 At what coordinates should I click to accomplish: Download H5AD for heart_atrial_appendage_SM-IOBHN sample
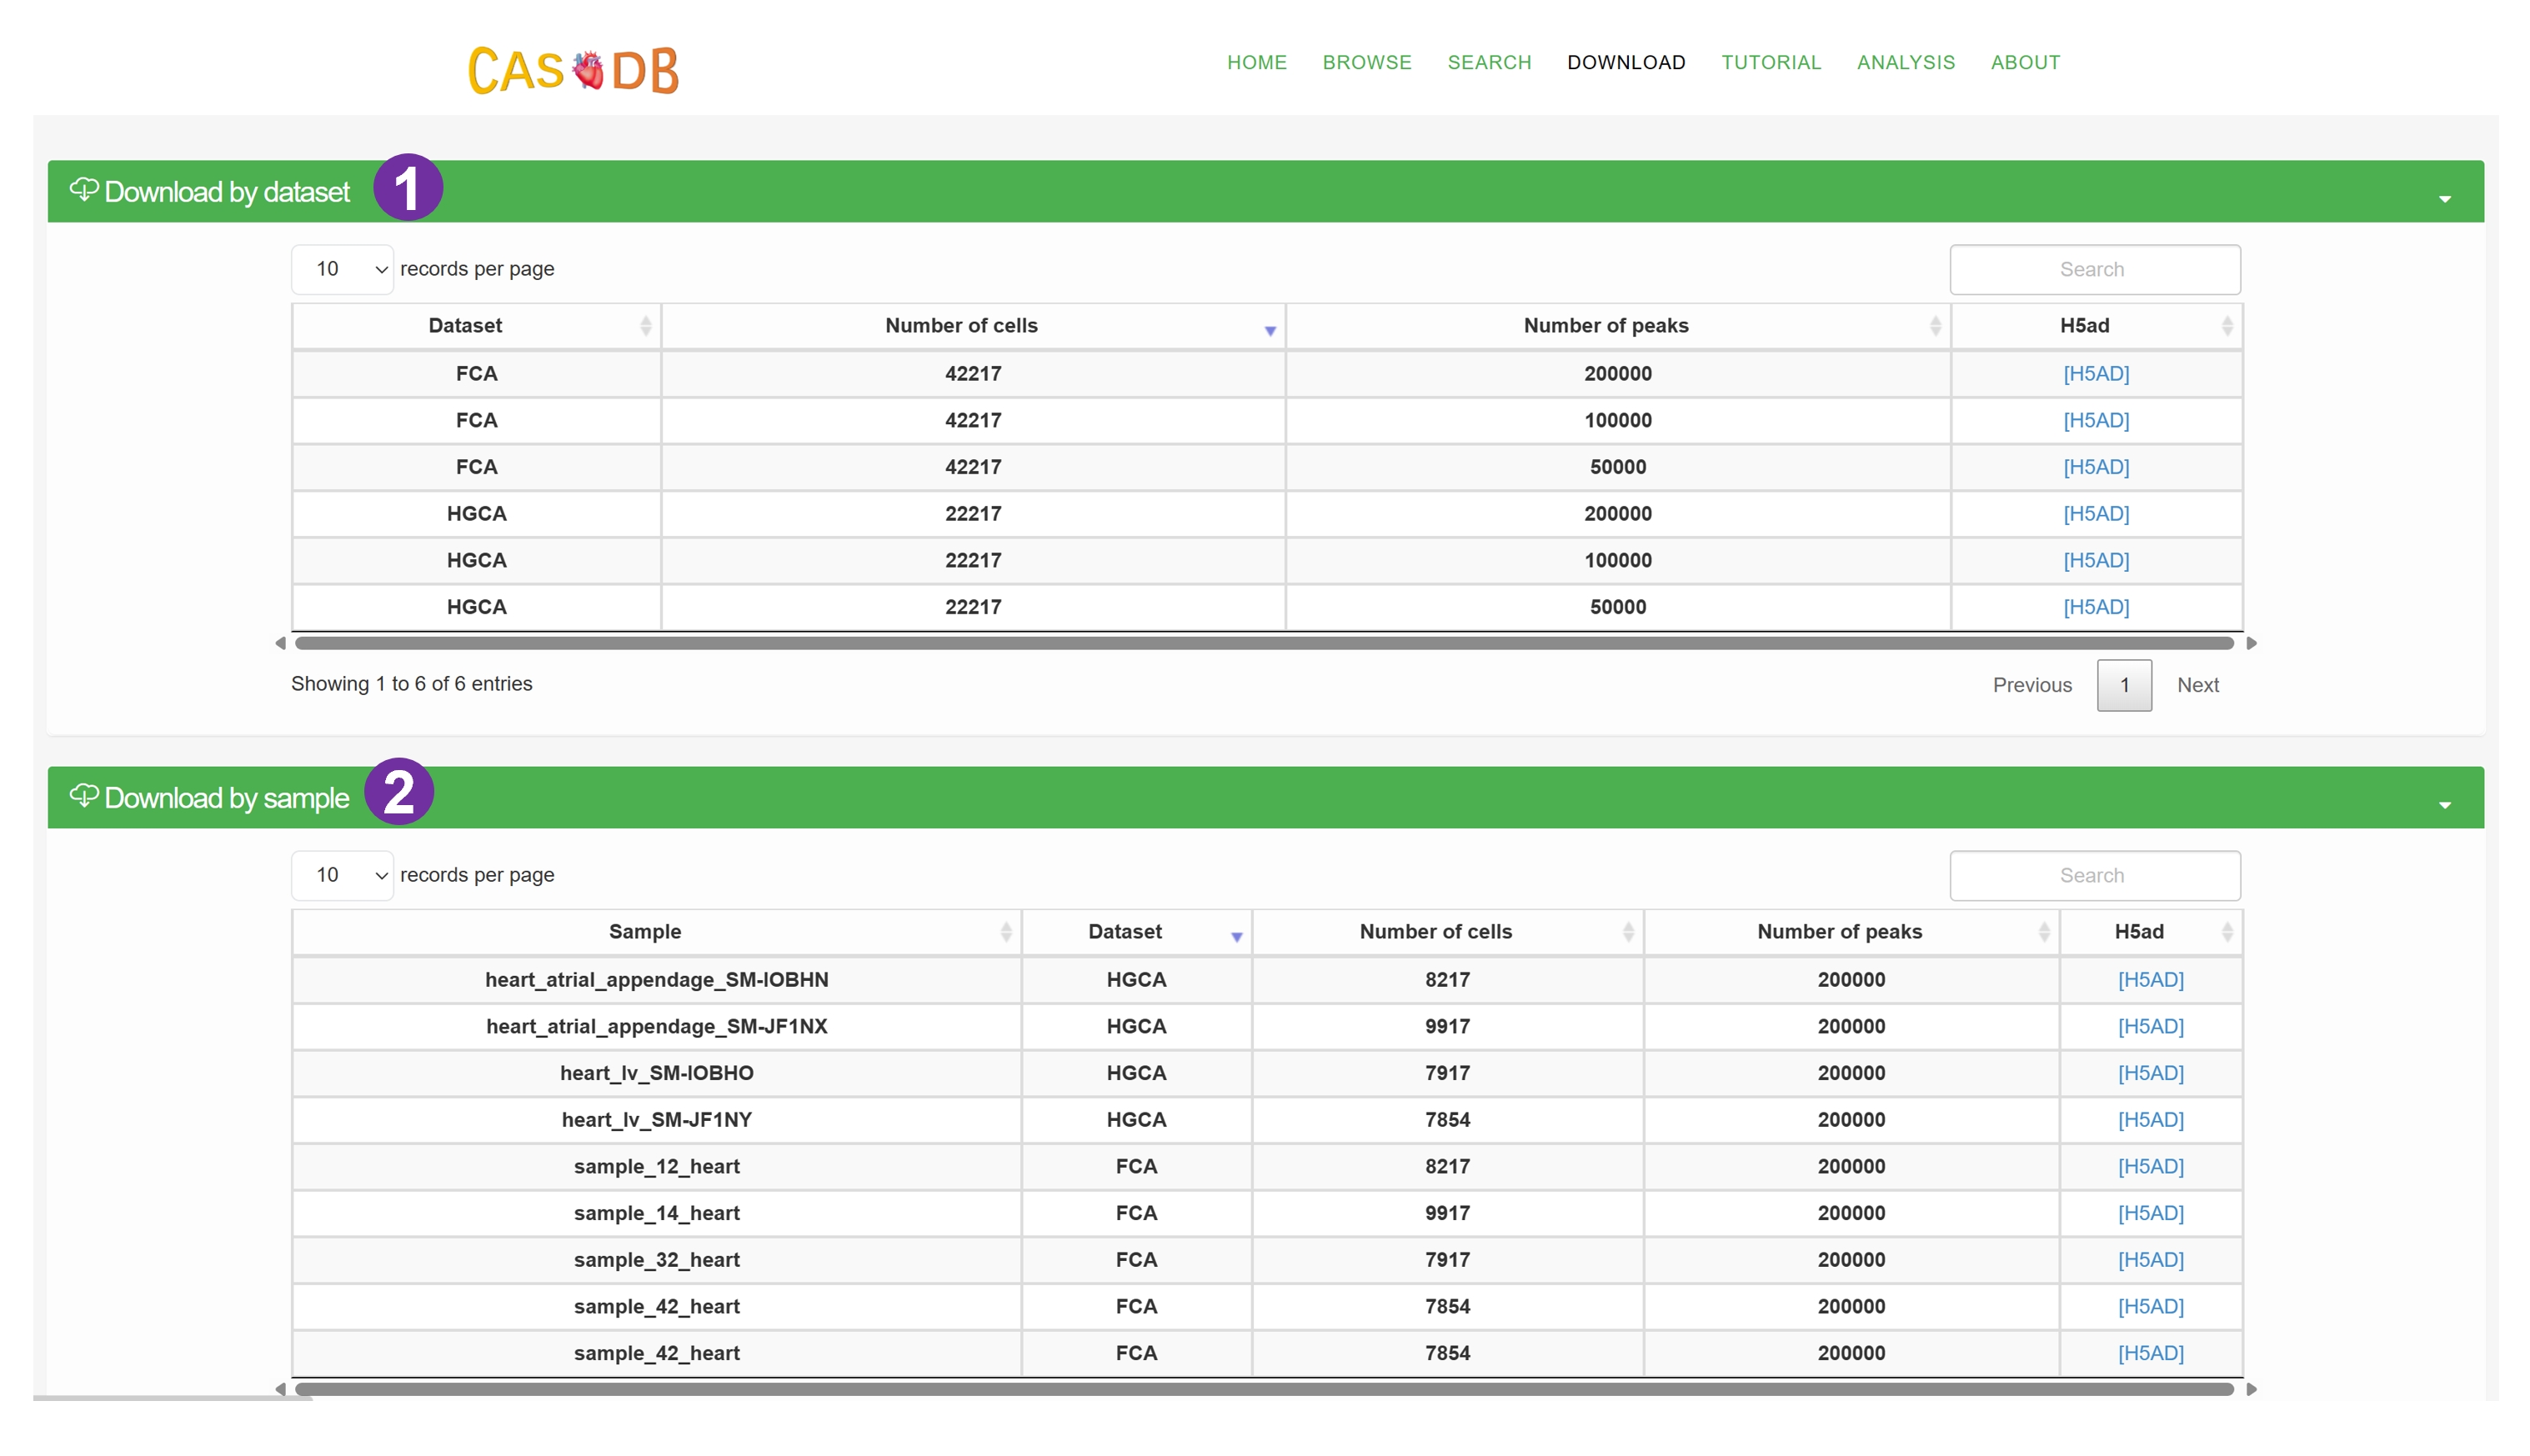coord(2150,979)
